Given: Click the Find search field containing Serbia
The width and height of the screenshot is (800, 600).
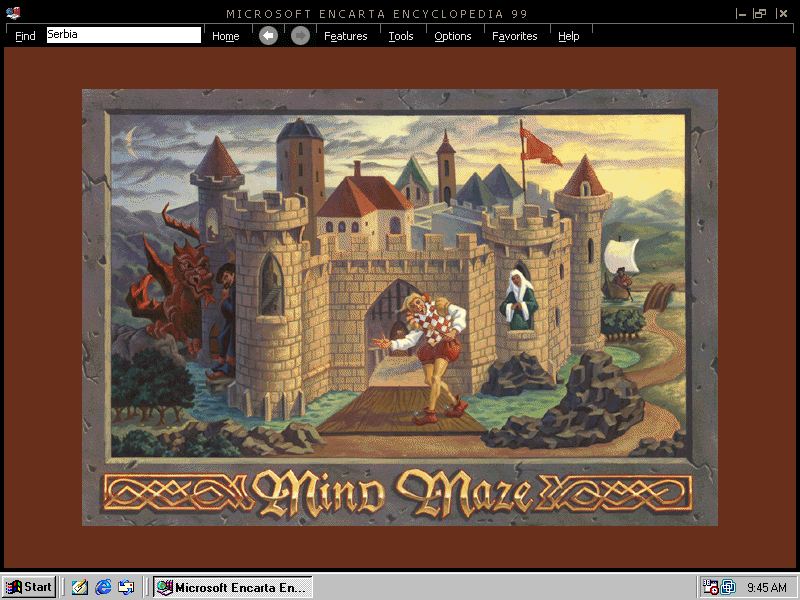Looking at the screenshot, I should tap(123, 35).
